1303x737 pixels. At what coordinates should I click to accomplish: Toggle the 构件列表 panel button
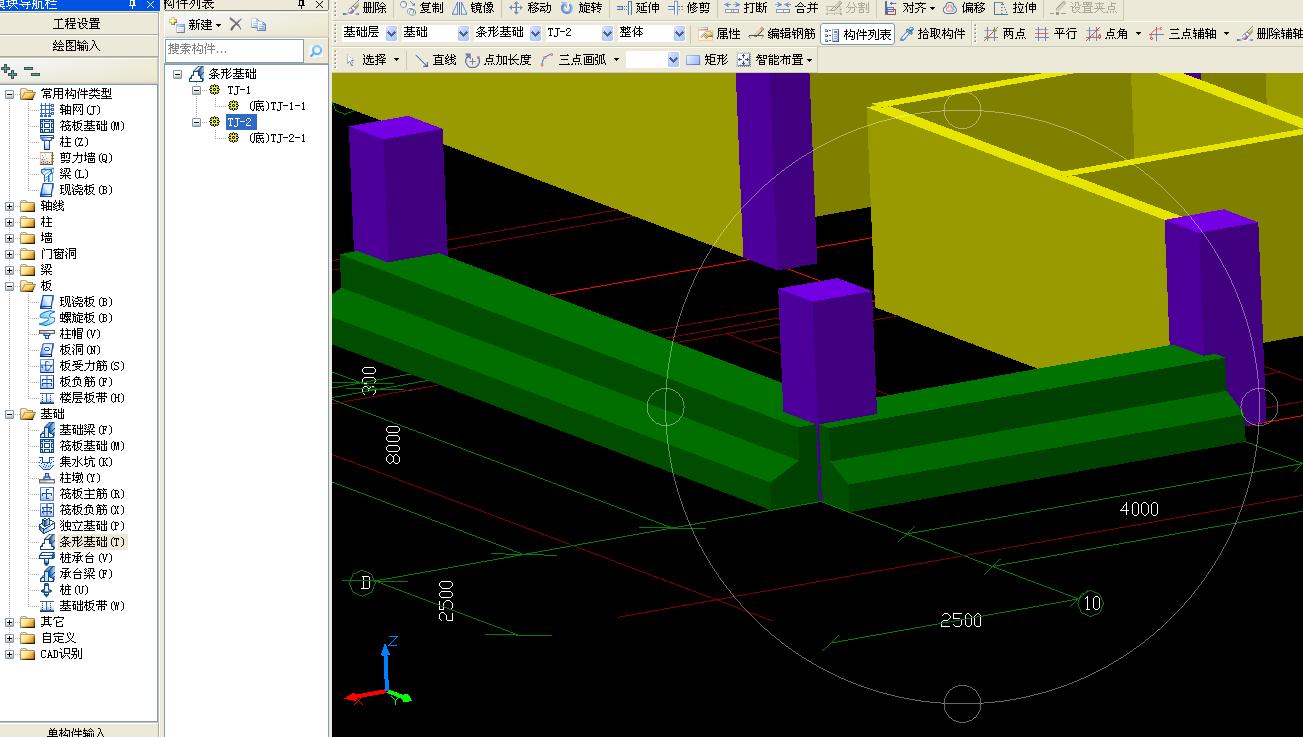(858, 34)
